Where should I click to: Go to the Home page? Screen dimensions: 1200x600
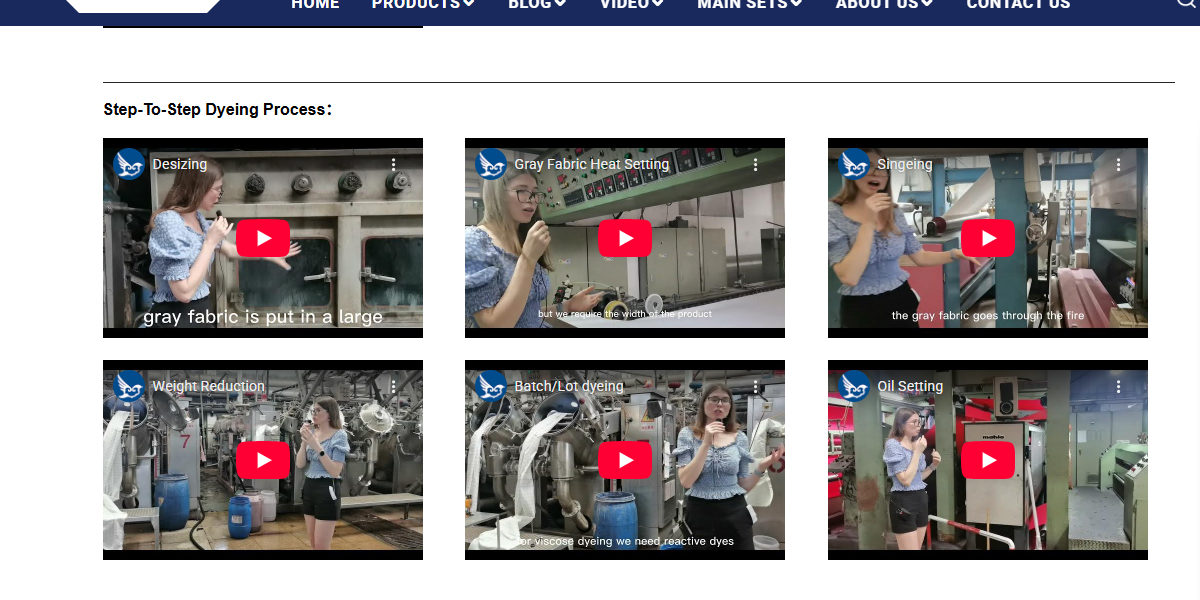click(x=315, y=5)
